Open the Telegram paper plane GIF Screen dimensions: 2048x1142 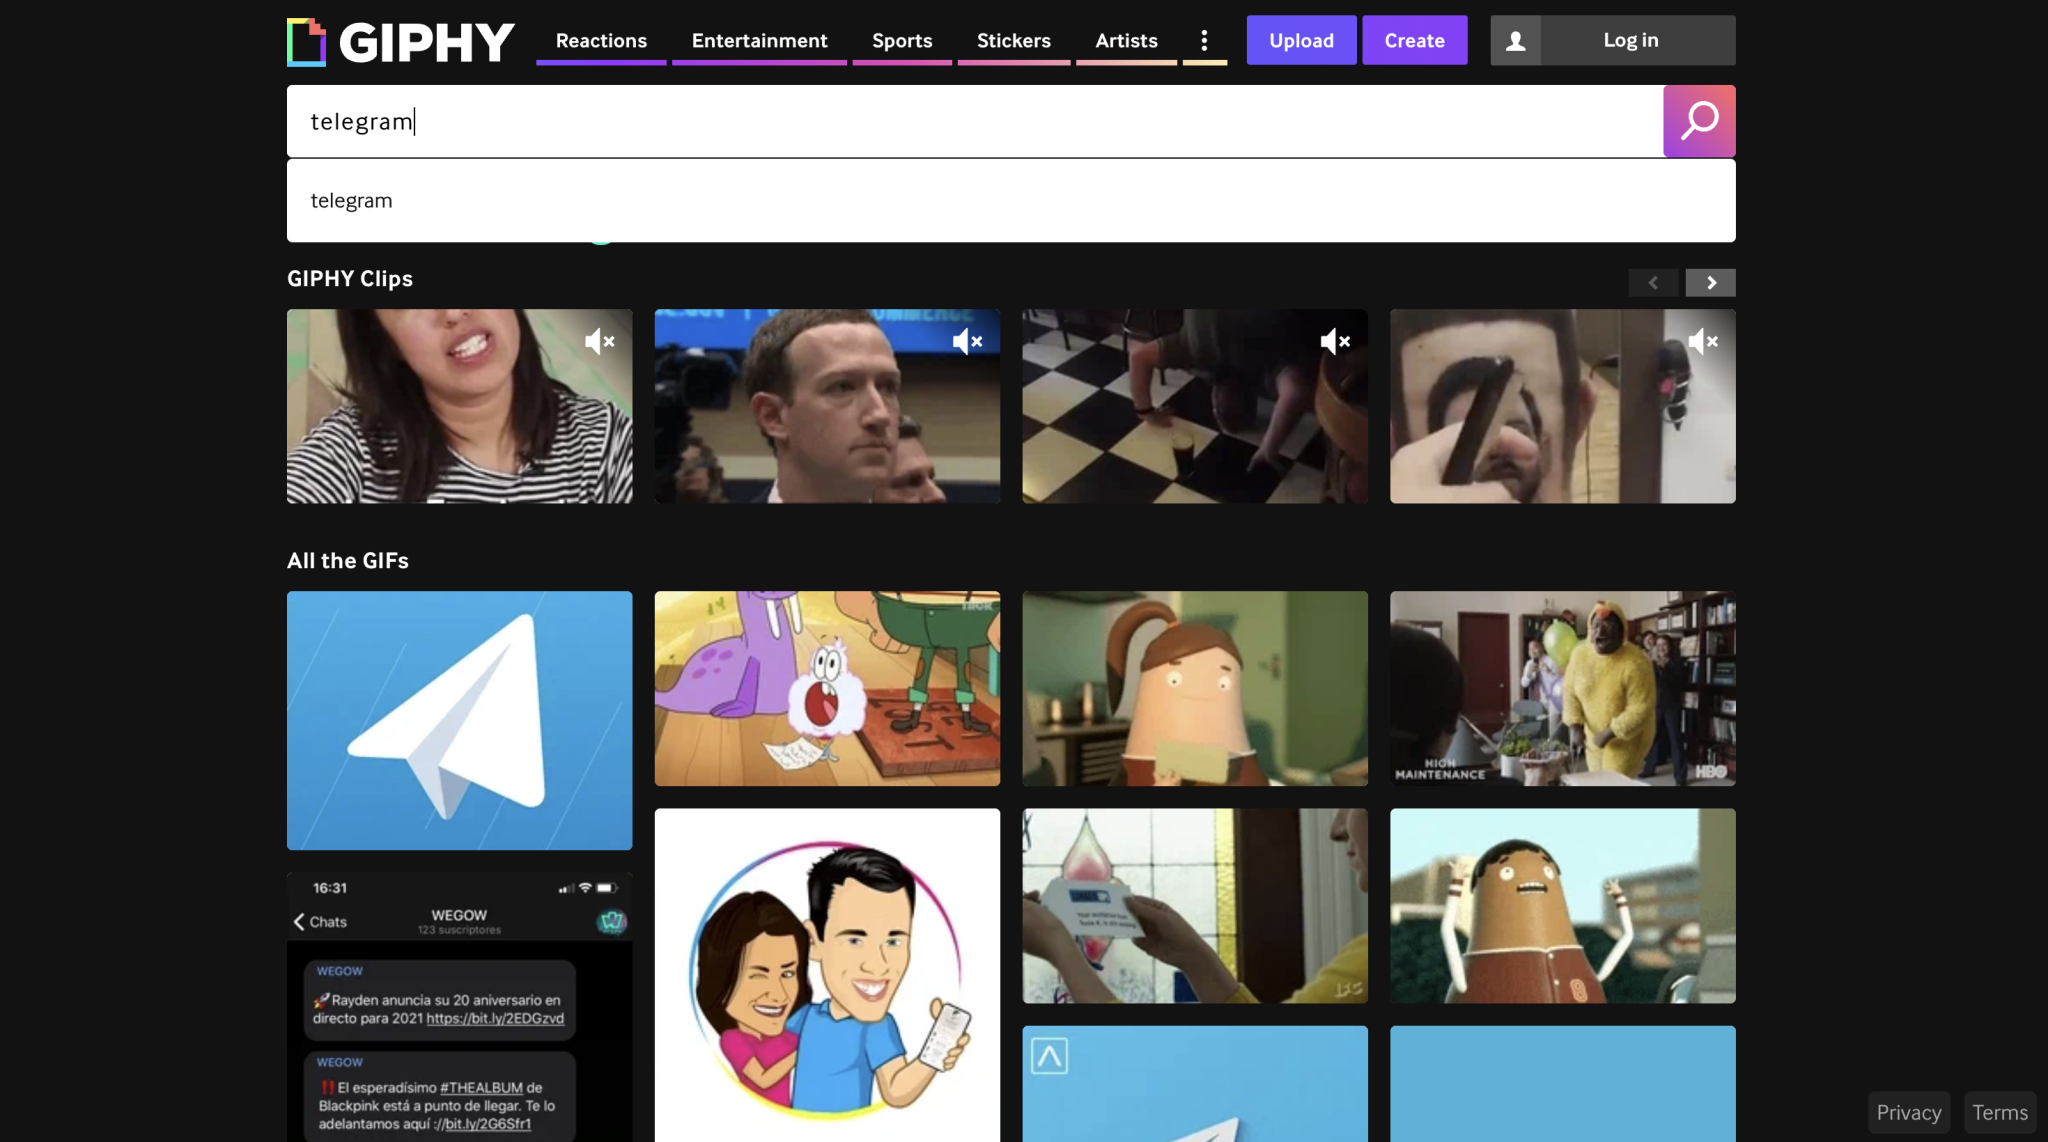459,720
